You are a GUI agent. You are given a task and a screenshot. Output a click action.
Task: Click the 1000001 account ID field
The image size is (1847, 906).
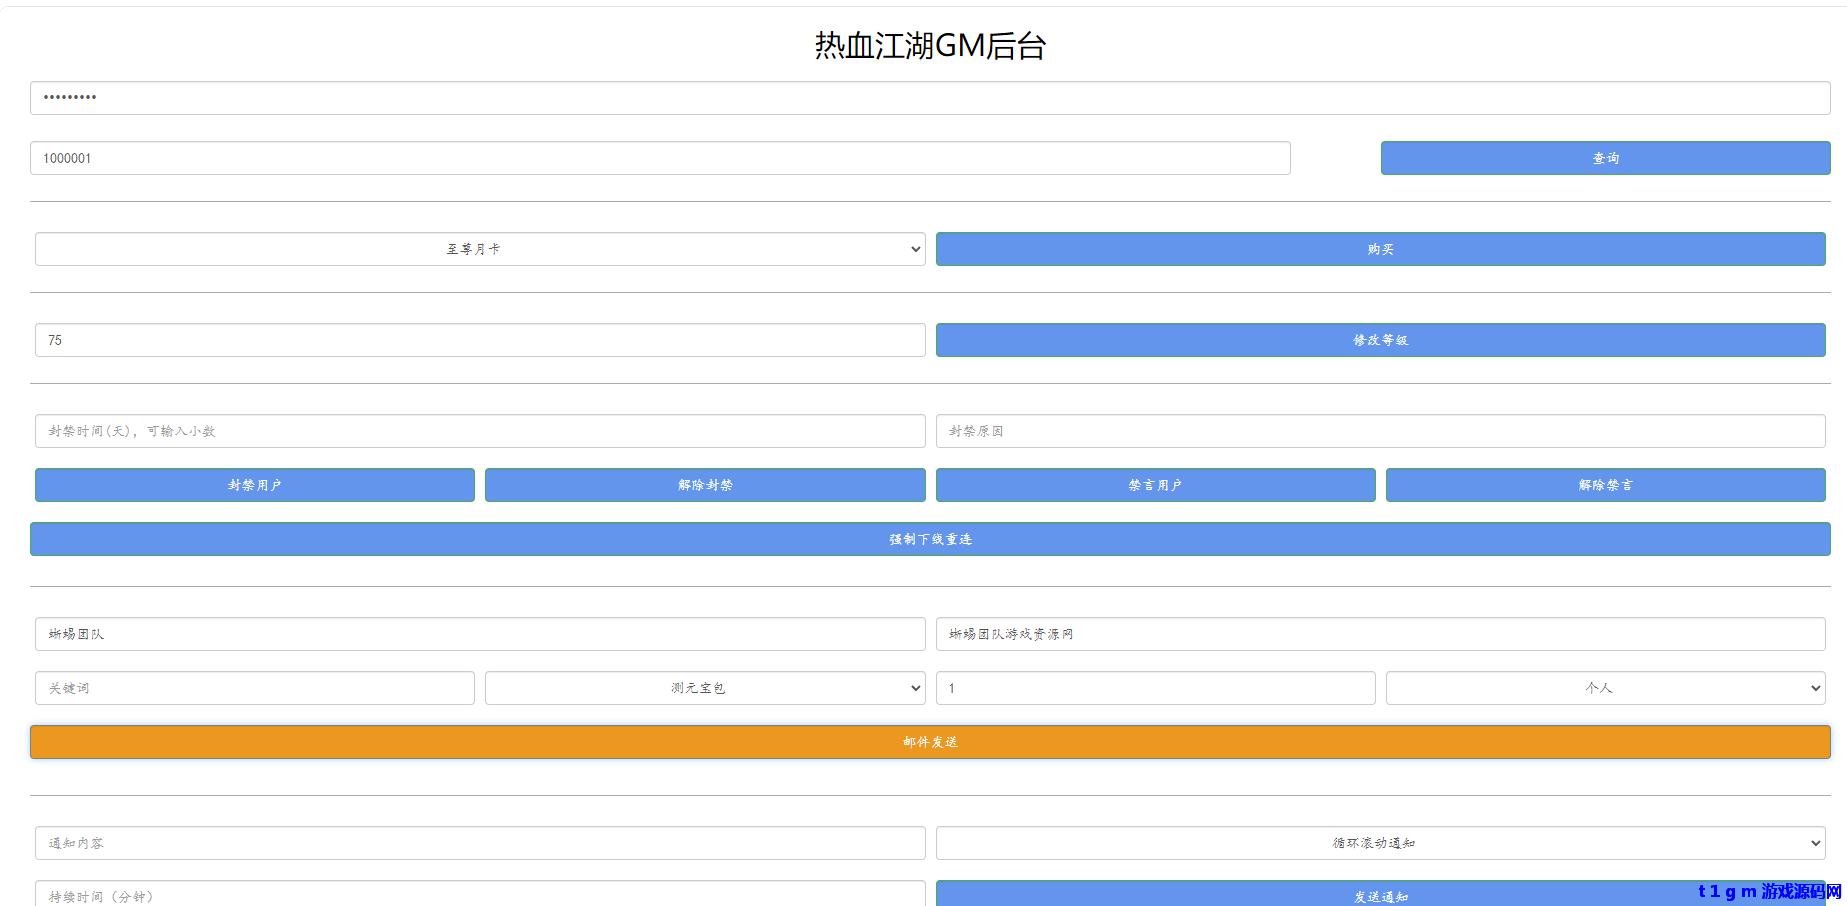tap(660, 157)
